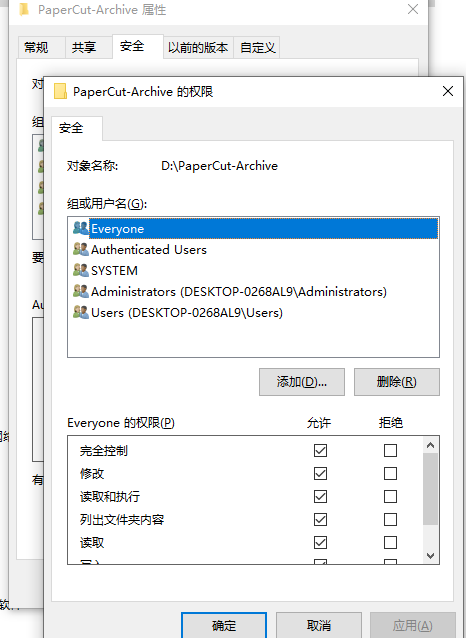The image size is (466, 638).
Task: Toggle Deny checkbox for 修改
Action: tap(390, 473)
